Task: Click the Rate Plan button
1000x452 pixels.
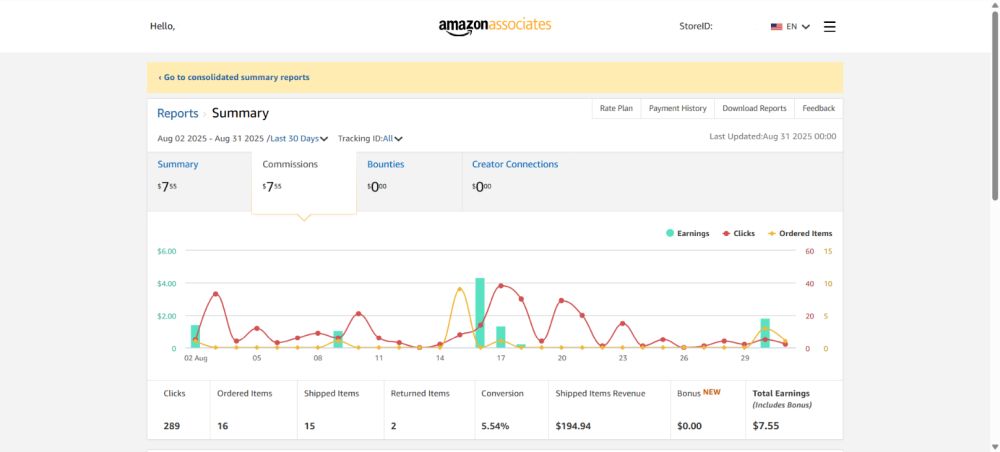Action: [616, 108]
